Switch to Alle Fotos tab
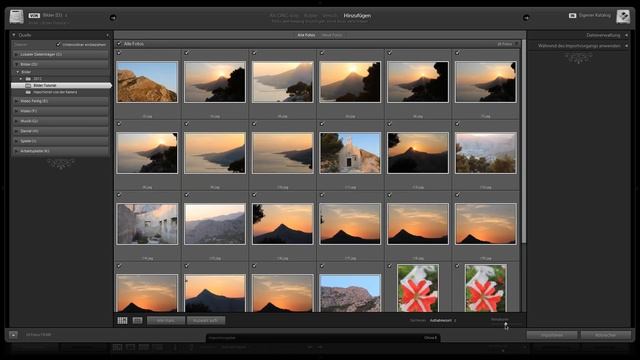The height and width of the screenshot is (360, 640). (306, 35)
